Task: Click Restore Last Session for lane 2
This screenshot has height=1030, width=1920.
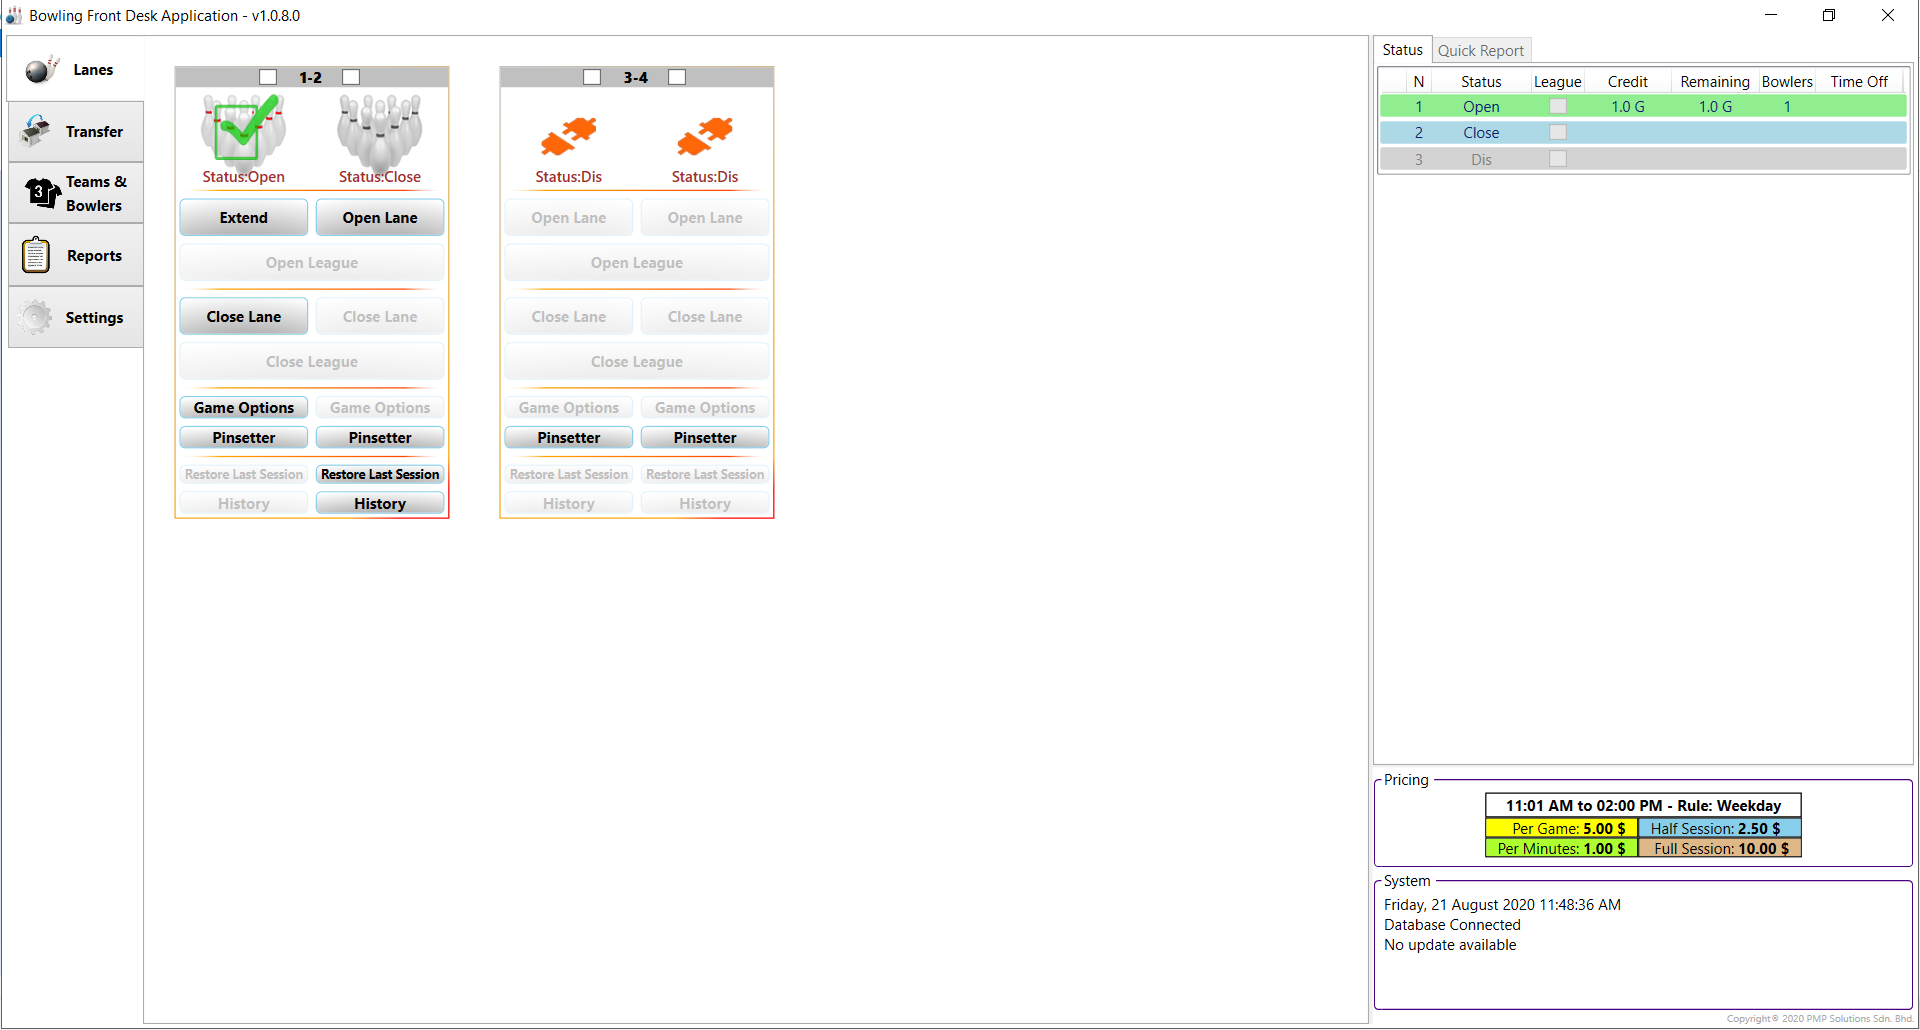Action: tap(379, 474)
